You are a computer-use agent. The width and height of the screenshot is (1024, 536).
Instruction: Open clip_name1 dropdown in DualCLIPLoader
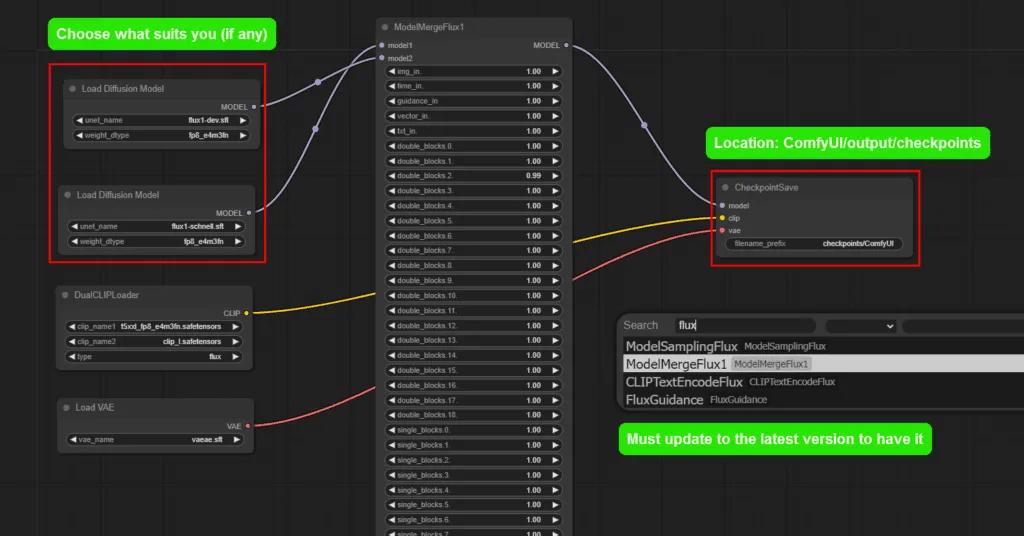coord(153,326)
